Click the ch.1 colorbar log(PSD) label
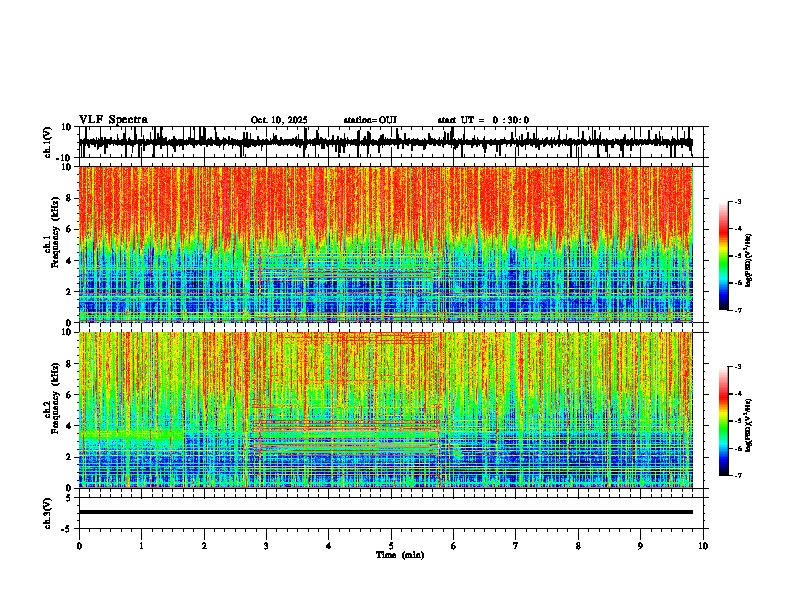 pos(749,261)
